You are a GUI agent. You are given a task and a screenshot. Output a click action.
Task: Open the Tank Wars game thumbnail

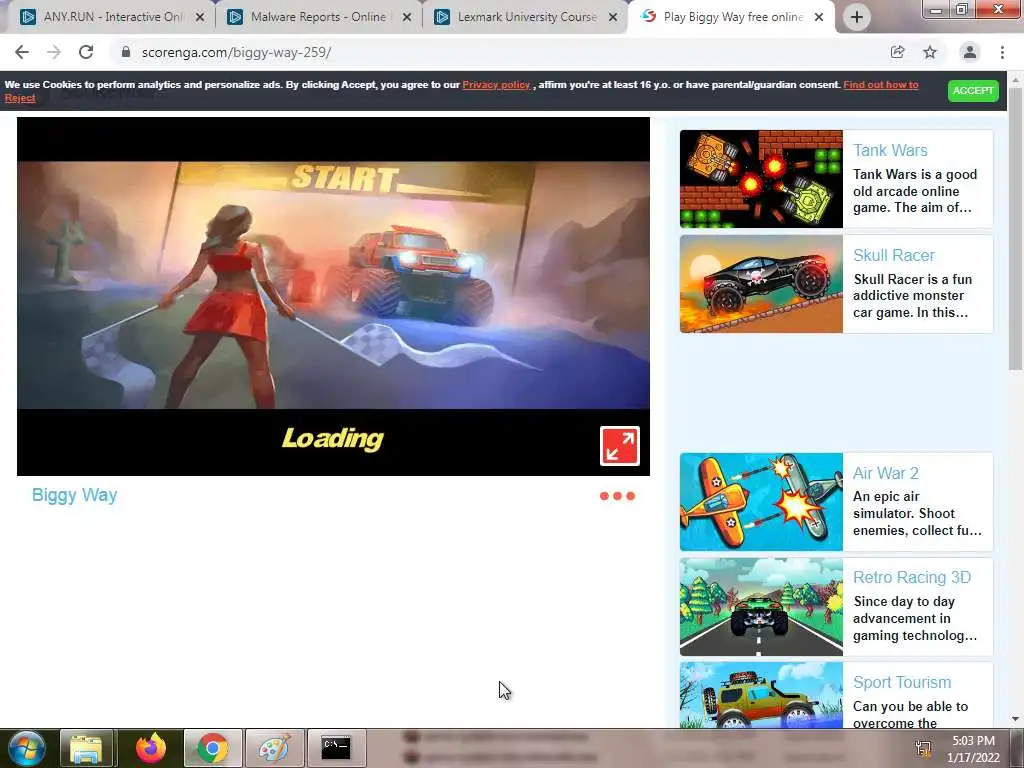coord(761,179)
